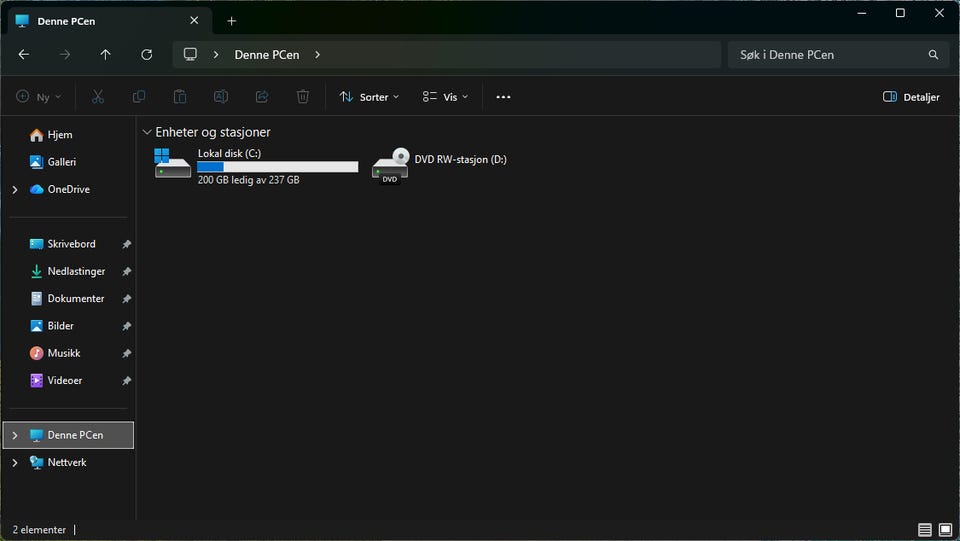Screen dimensions: 960x541
Task: Open the Vis view options dropdown
Action: point(445,97)
